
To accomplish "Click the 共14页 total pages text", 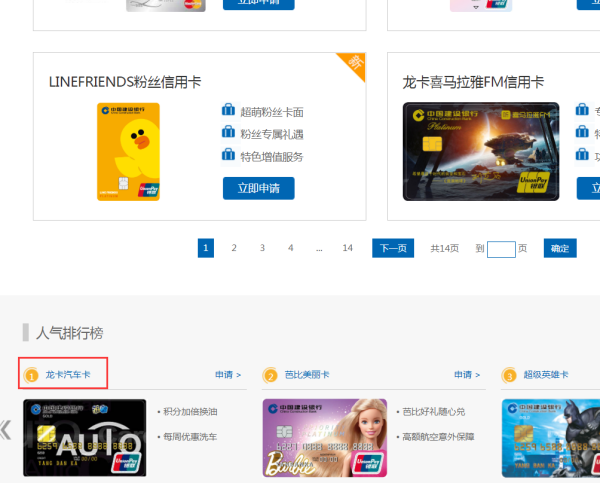I will (445, 248).
